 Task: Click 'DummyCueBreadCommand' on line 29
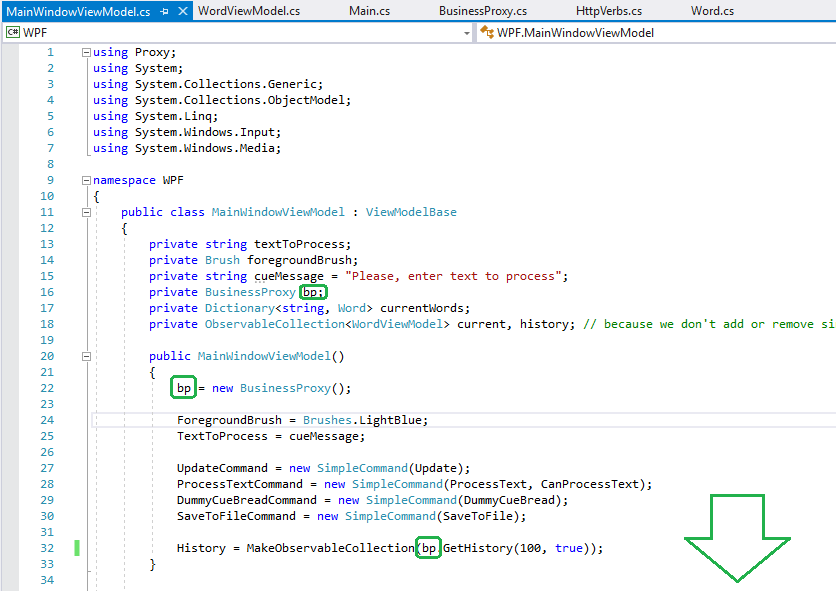point(247,500)
